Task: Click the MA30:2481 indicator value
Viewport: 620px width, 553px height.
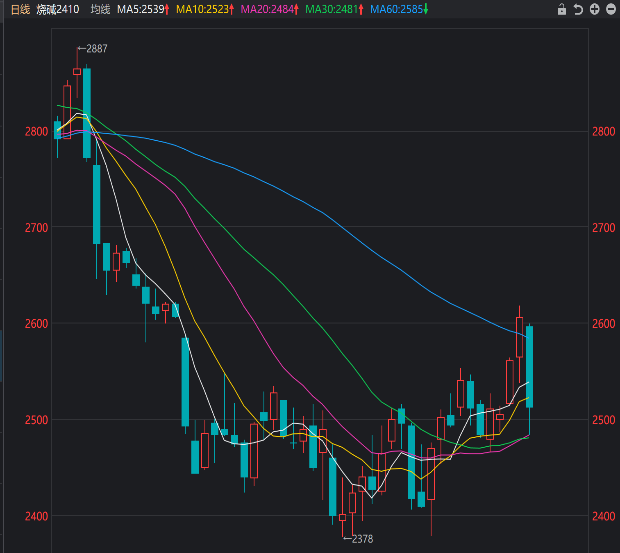Action: 335,9
